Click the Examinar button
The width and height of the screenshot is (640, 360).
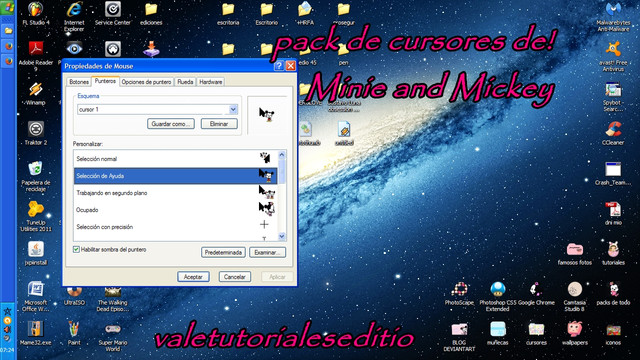267,253
